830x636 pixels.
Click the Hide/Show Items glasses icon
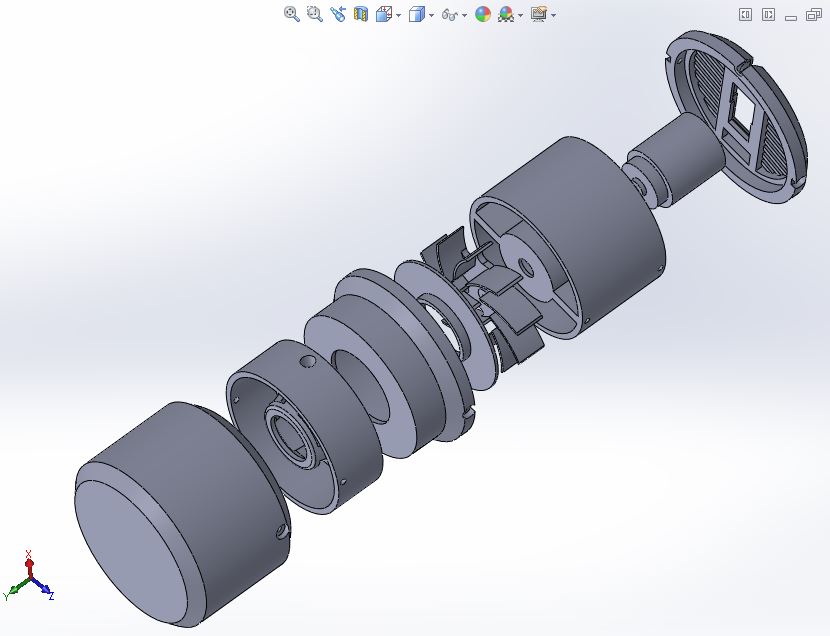click(x=450, y=15)
